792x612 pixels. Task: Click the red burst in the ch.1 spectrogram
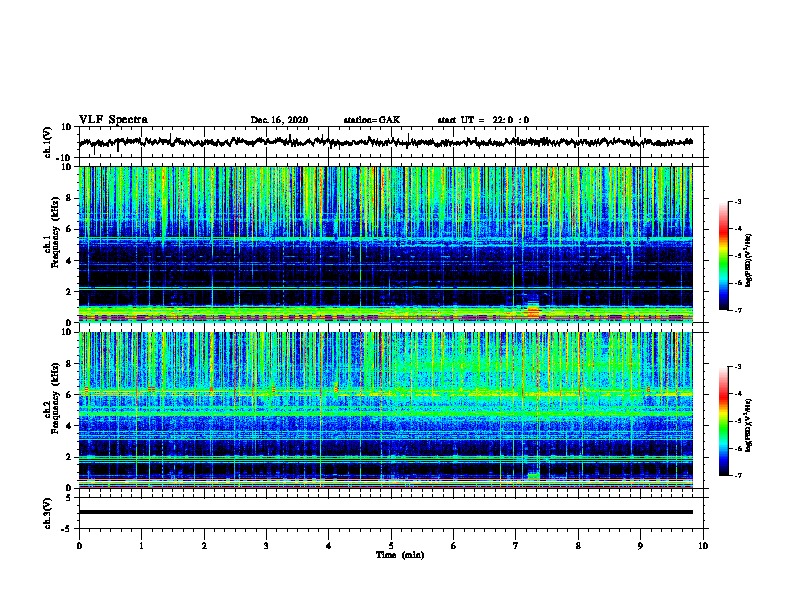[533, 313]
